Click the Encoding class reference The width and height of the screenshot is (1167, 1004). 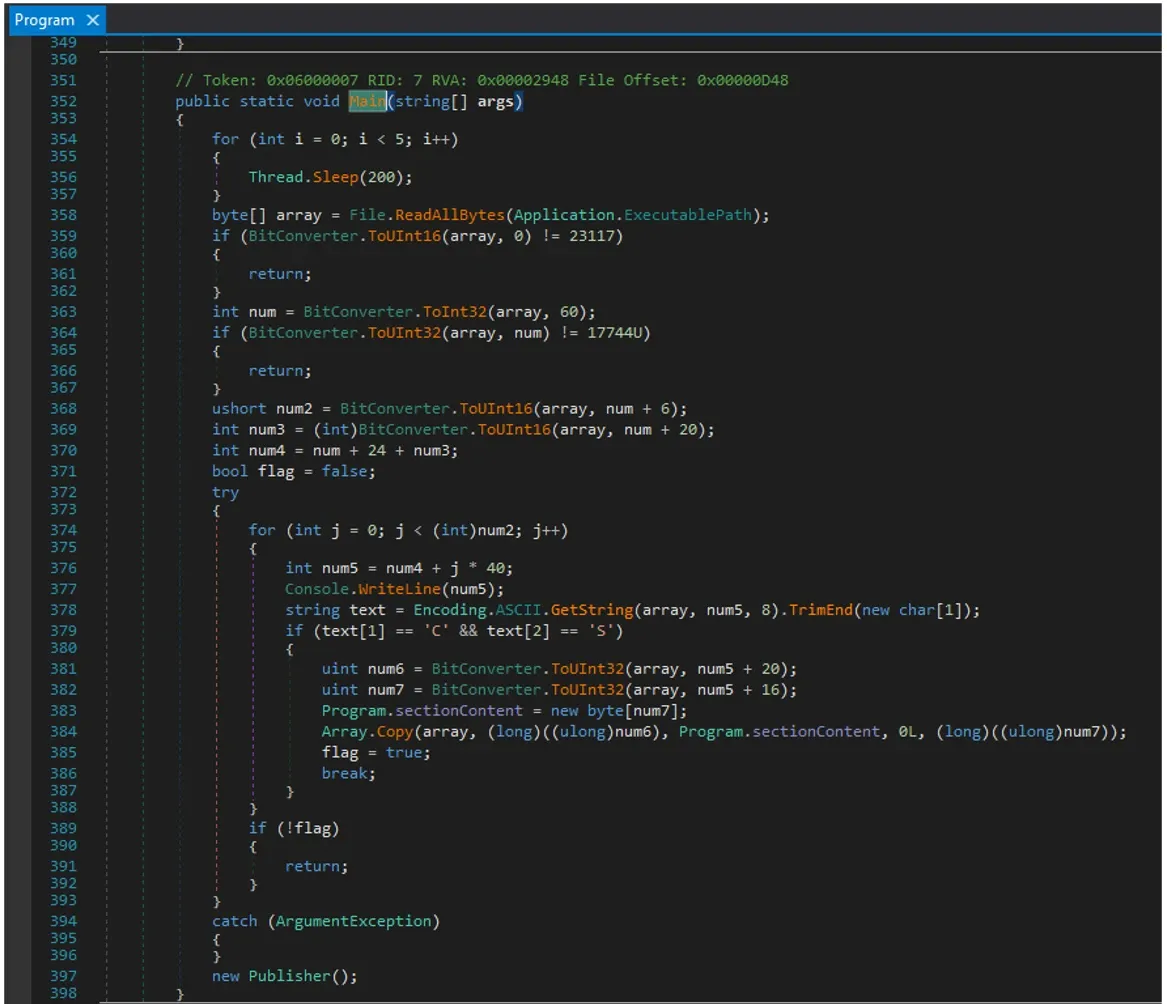click(450, 610)
